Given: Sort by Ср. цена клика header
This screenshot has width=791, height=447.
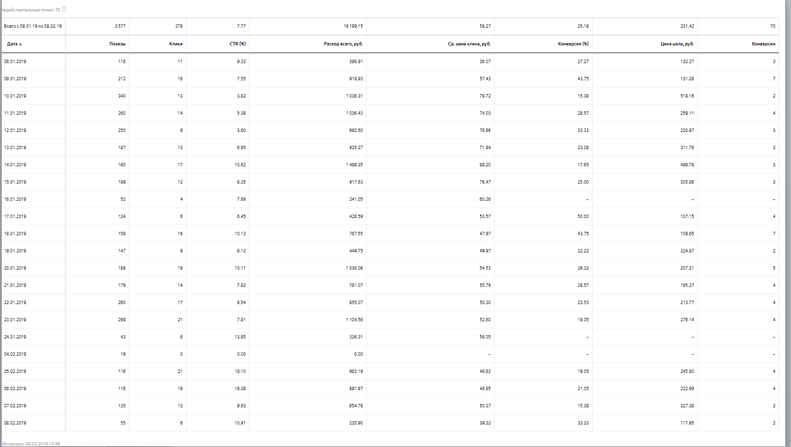Looking at the screenshot, I should point(470,44).
